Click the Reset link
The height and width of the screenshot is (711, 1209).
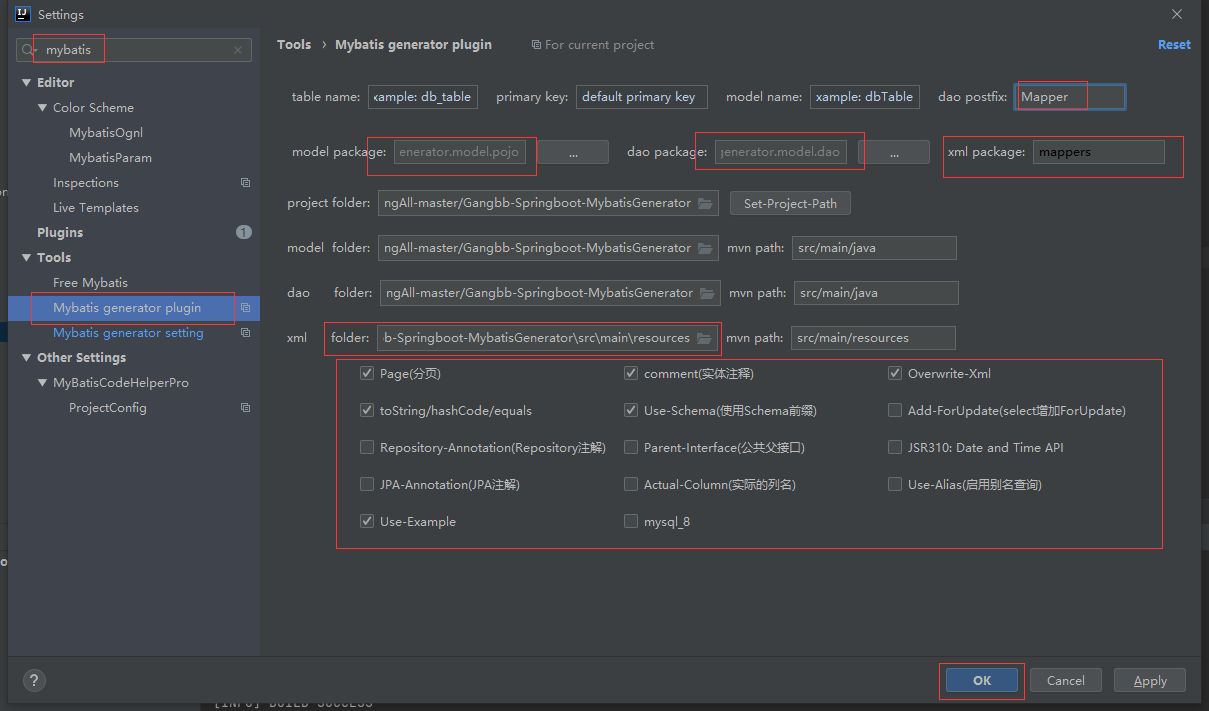[1174, 45]
